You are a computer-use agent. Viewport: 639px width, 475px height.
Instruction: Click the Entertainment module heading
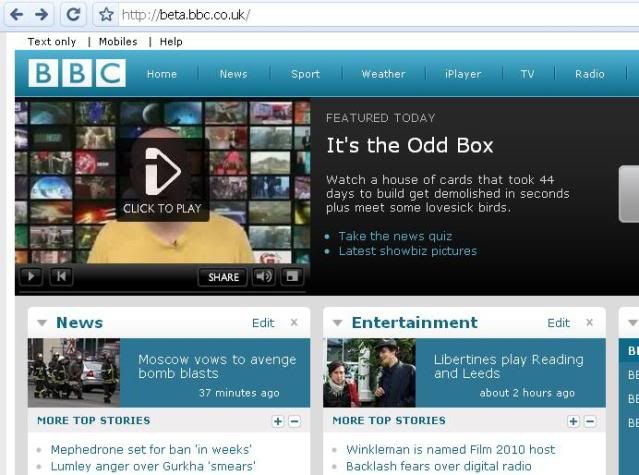coord(414,323)
